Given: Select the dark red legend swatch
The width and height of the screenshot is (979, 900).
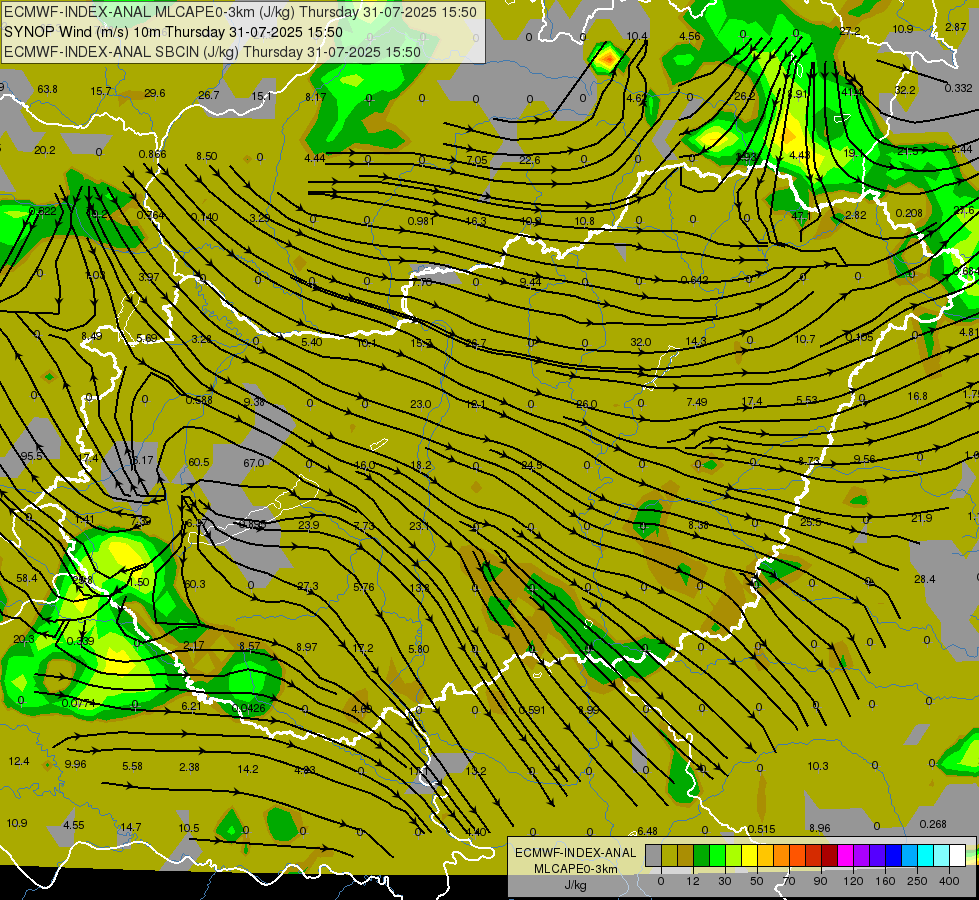Looking at the screenshot, I should coord(829,856).
